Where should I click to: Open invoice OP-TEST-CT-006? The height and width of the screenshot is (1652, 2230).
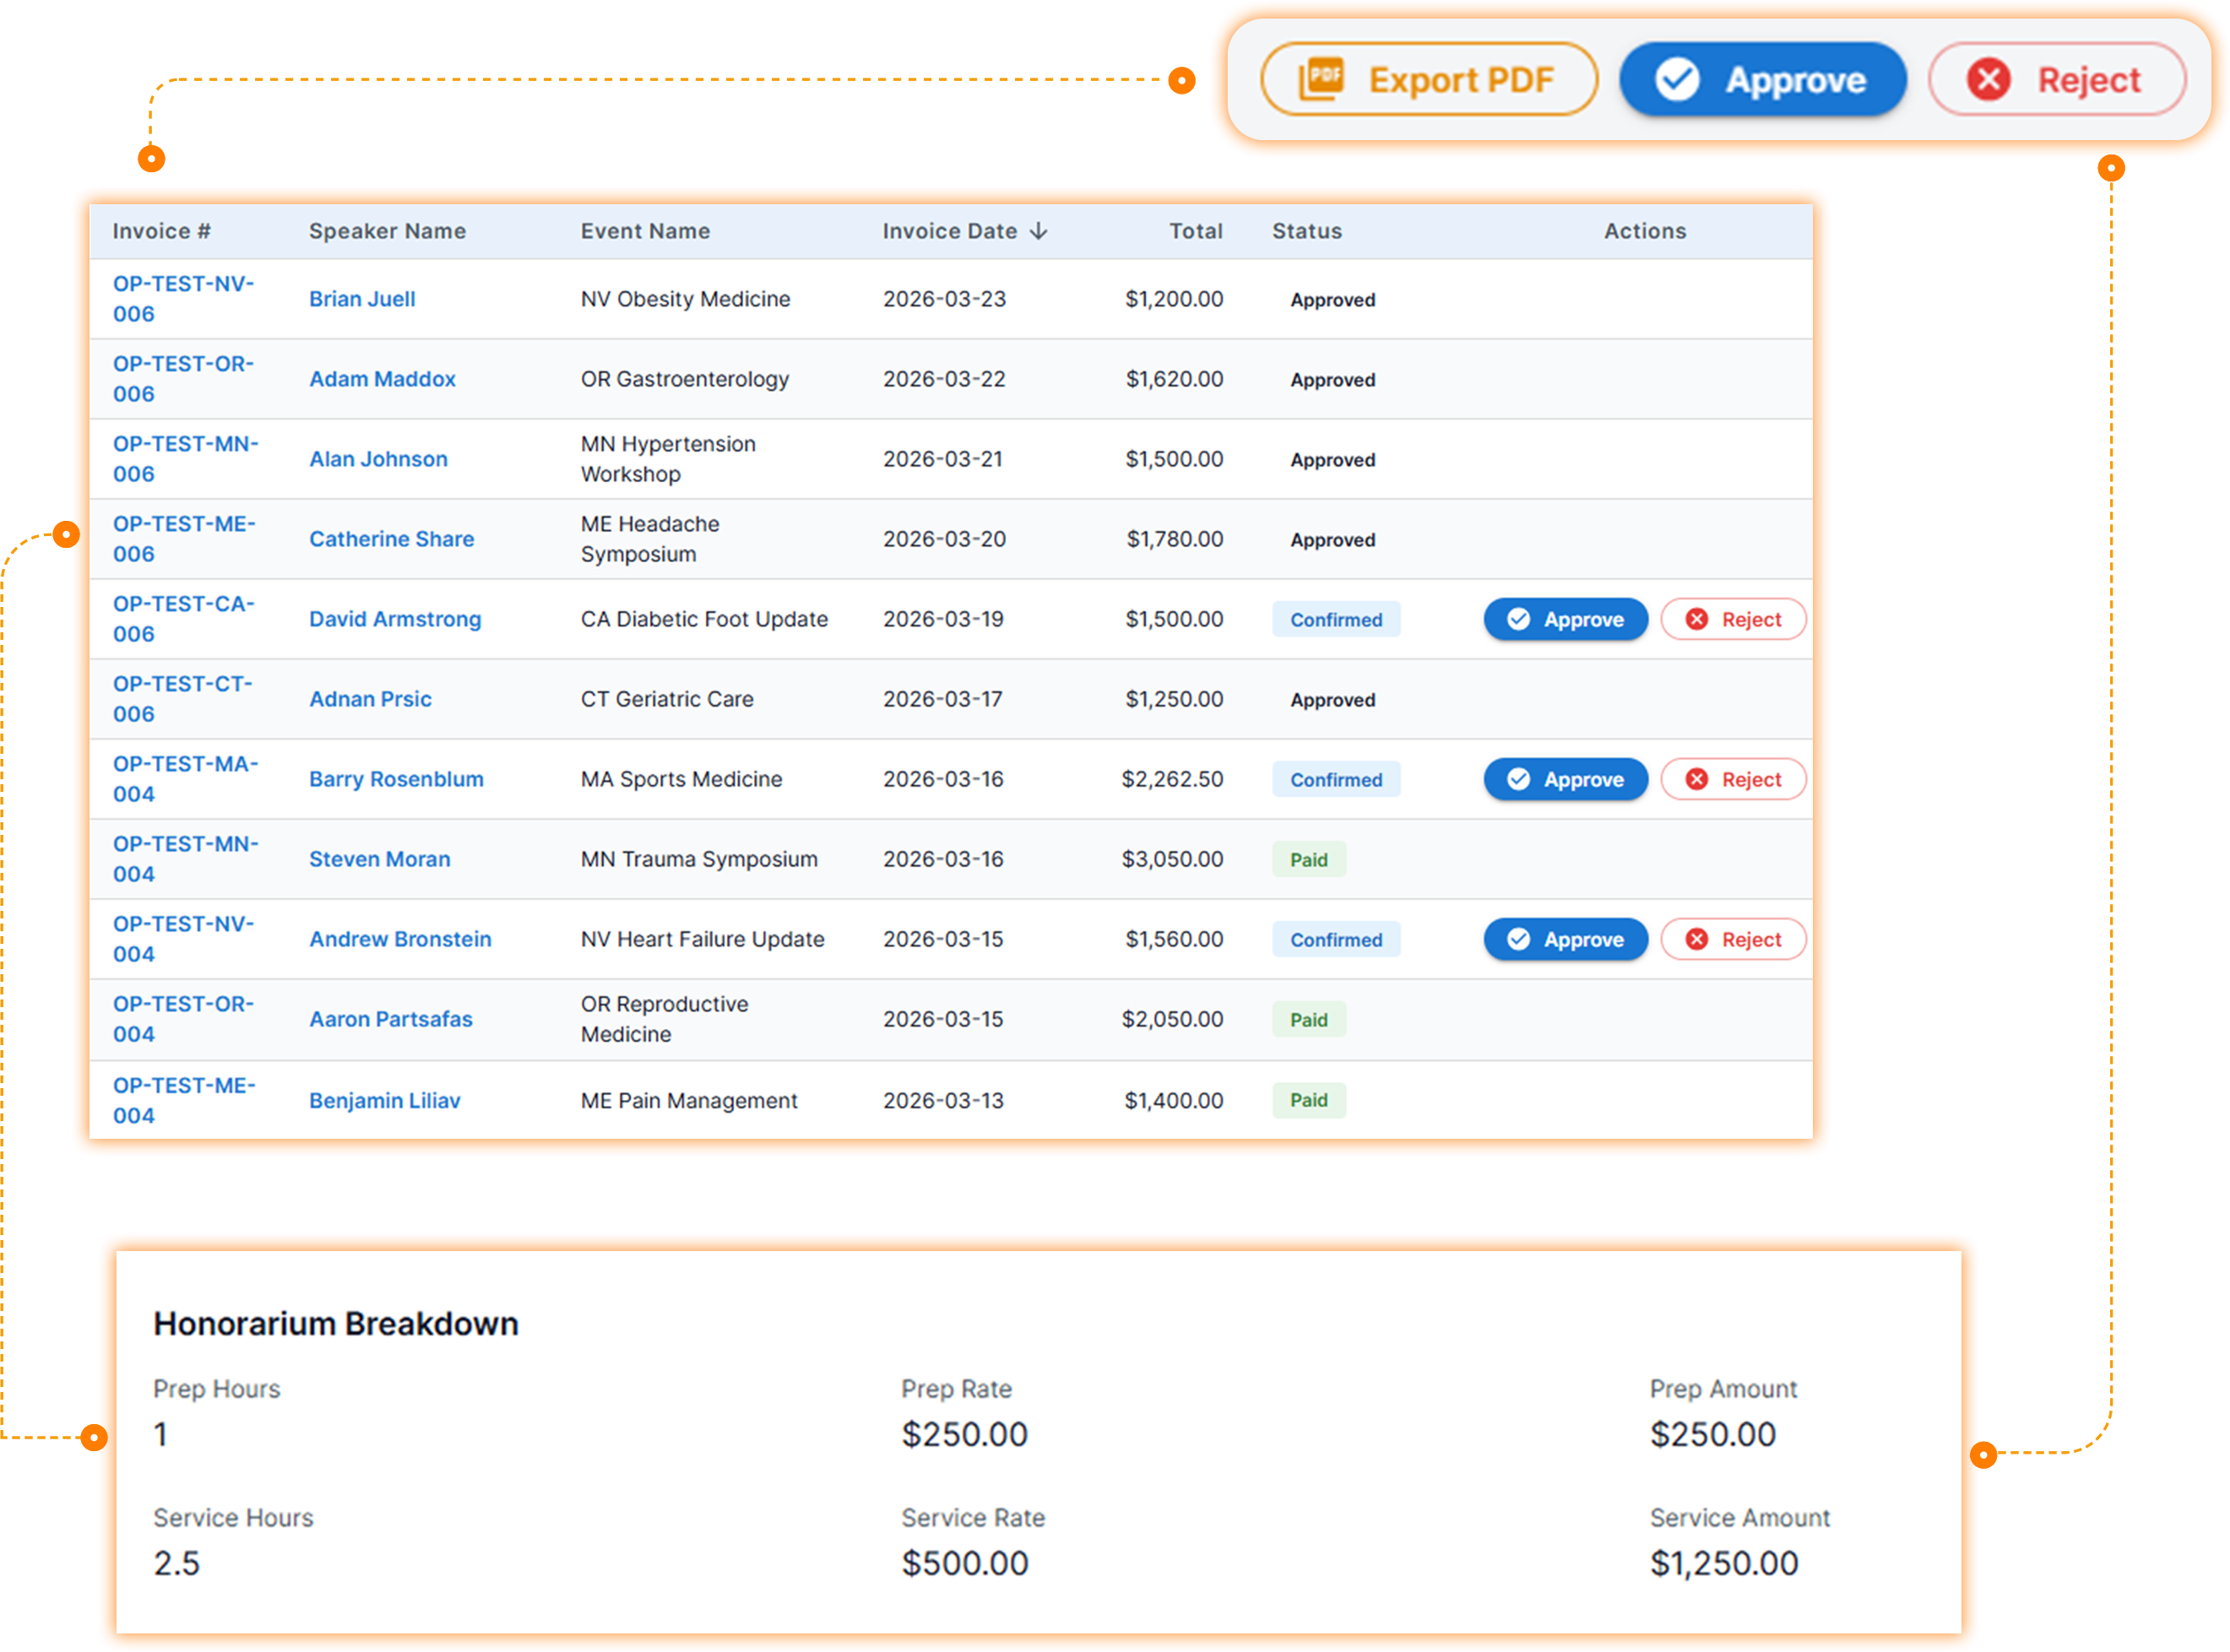click(183, 699)
